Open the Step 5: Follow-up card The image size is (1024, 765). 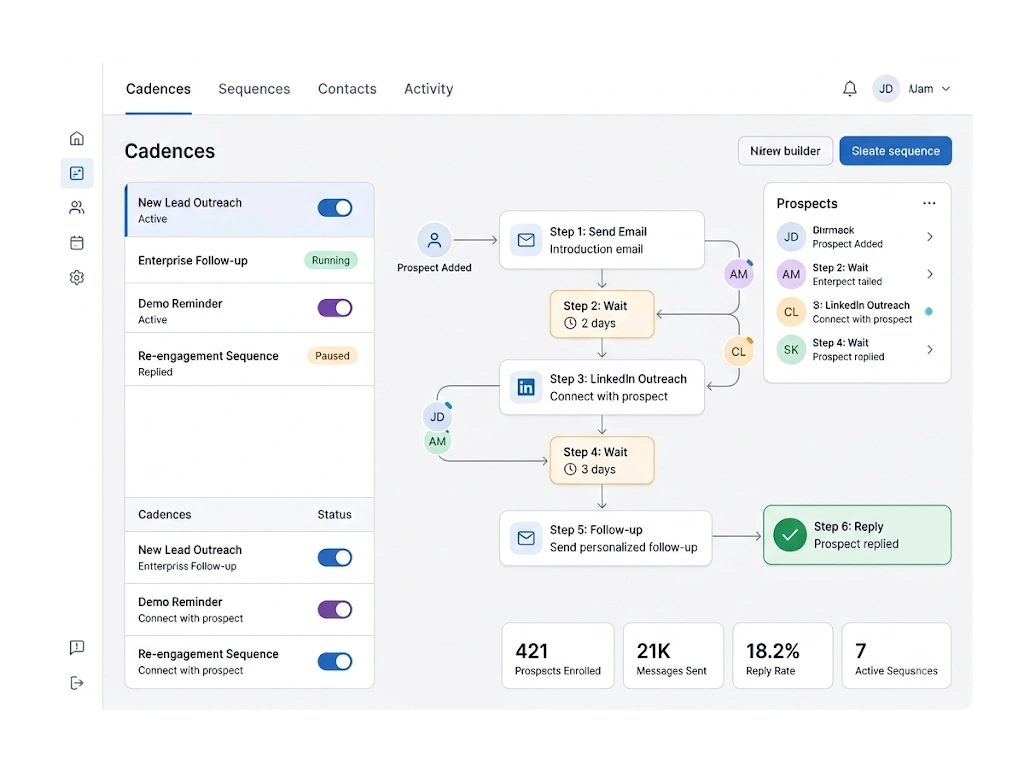click(605, 538)
